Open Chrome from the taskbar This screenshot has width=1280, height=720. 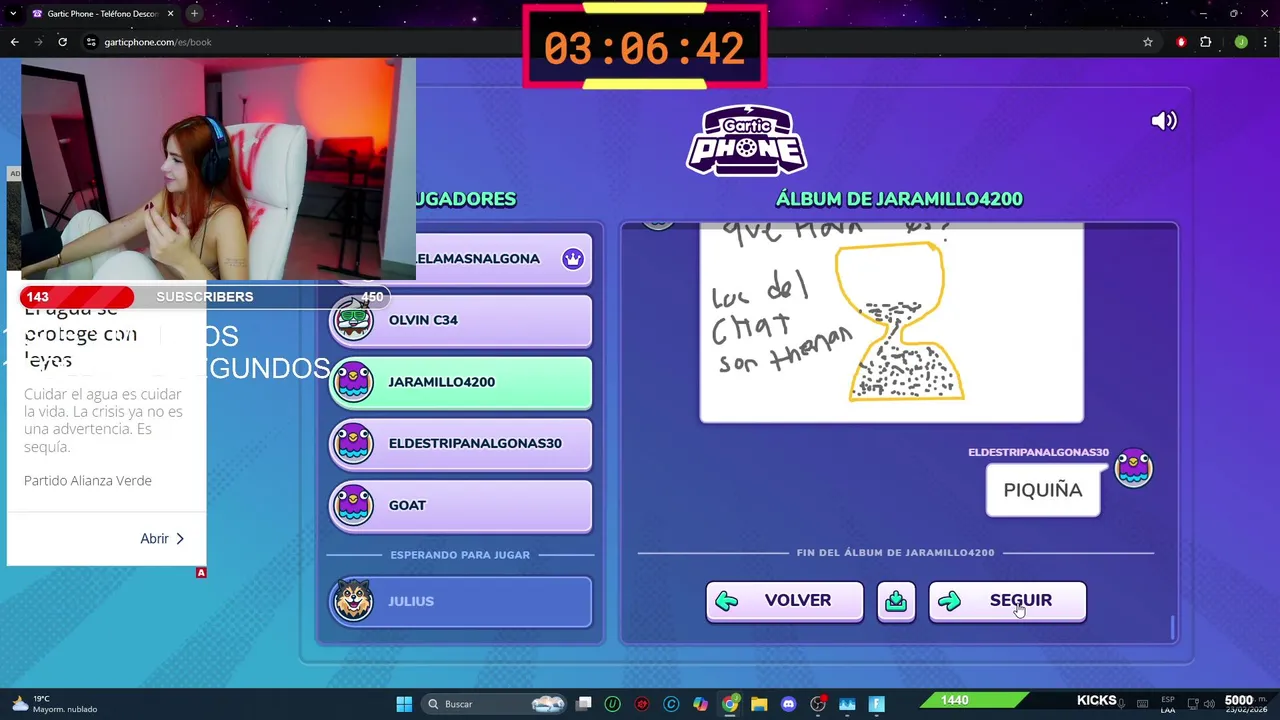(730, 704)
